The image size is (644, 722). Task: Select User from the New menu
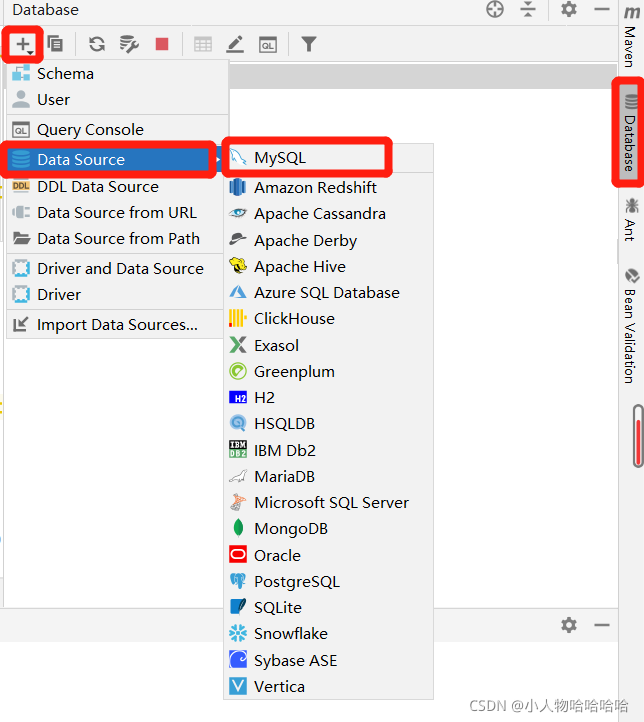(118, 99)
